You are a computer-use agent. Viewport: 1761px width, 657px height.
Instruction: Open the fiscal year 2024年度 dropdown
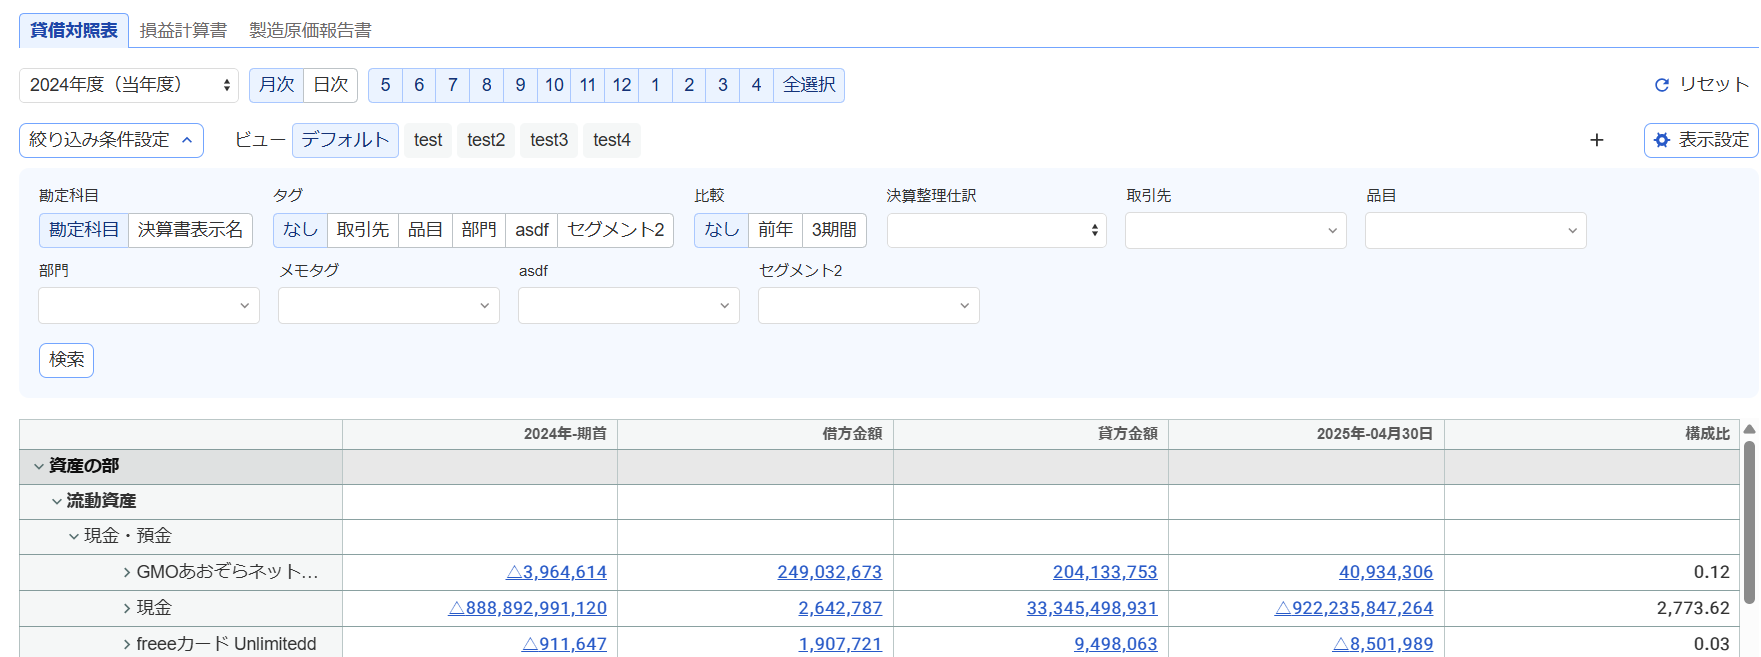point(129,85)
